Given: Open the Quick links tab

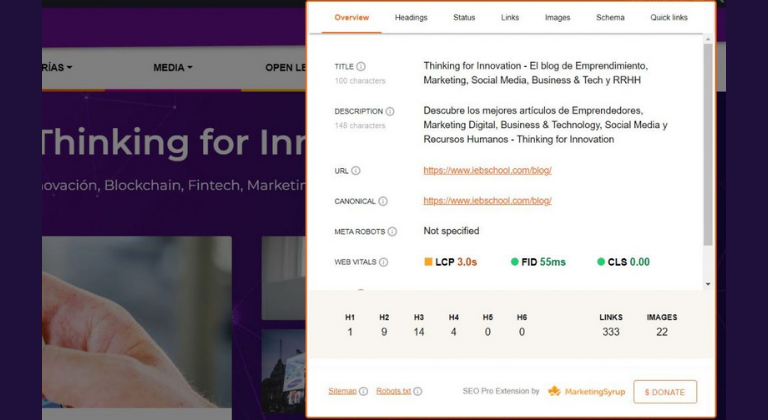Looking at the screenshot, I should [x=669, y=18].
